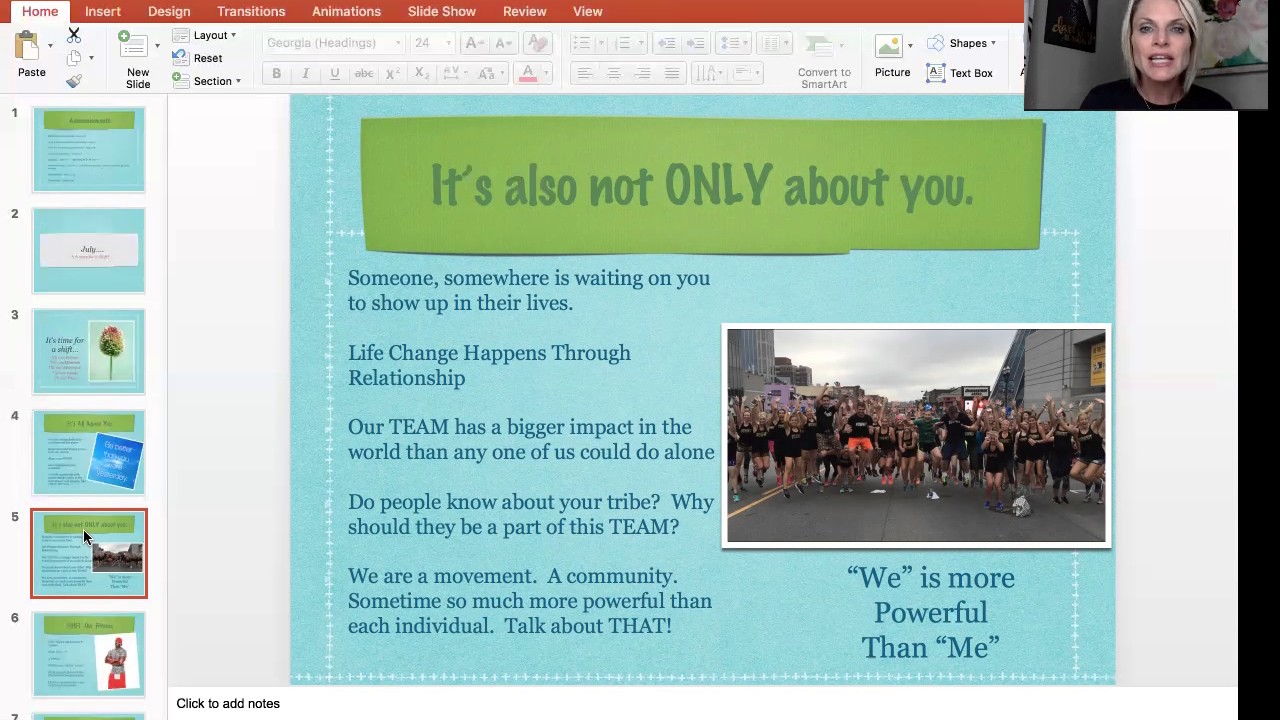
Task: Select slide 2 thumbnail with July text
Action: point(89,250)
